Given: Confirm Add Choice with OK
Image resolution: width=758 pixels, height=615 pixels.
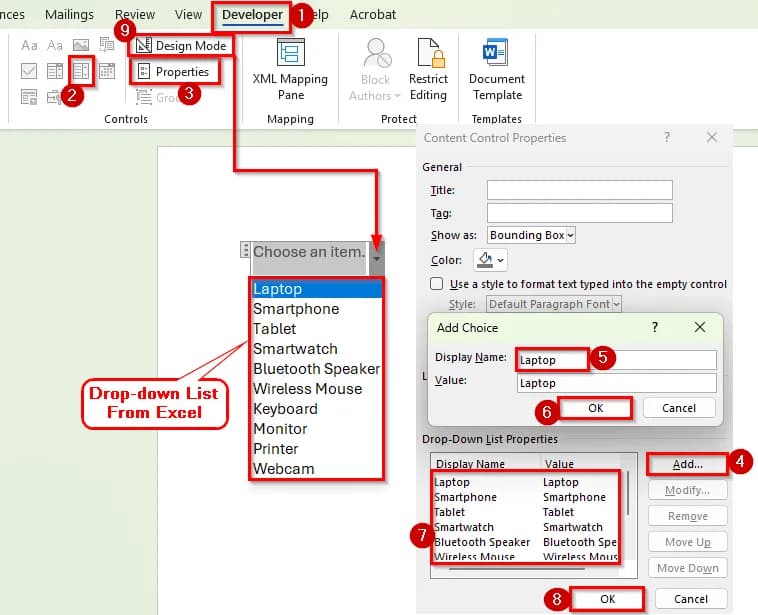Looking at the screenshot, I should pyautogui.click(x=596, y=408).
